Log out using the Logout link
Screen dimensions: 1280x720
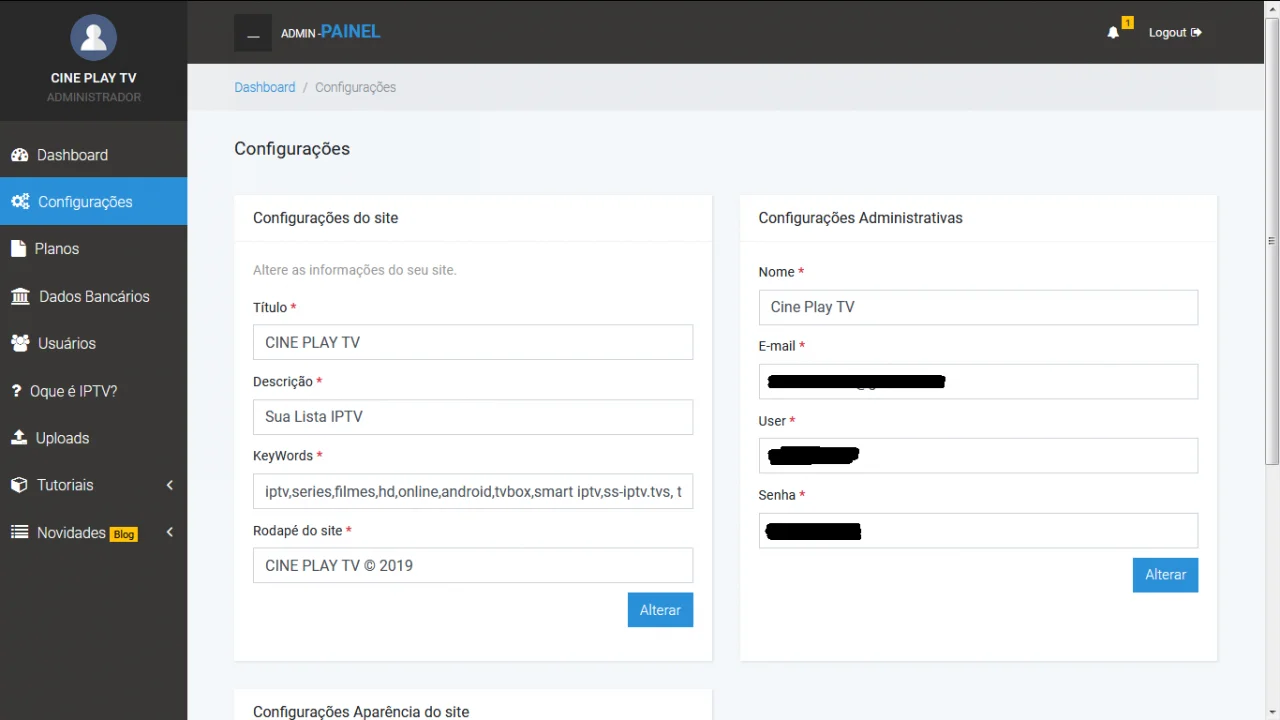click(1174, 33)
